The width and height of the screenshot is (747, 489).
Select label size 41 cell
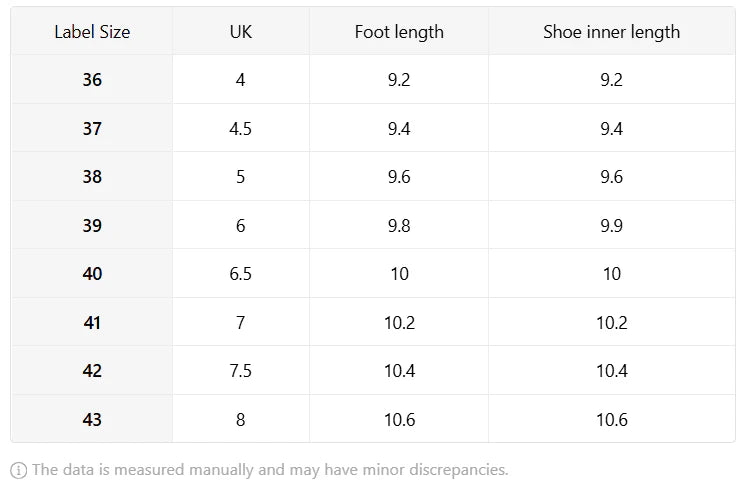point(92,323)
